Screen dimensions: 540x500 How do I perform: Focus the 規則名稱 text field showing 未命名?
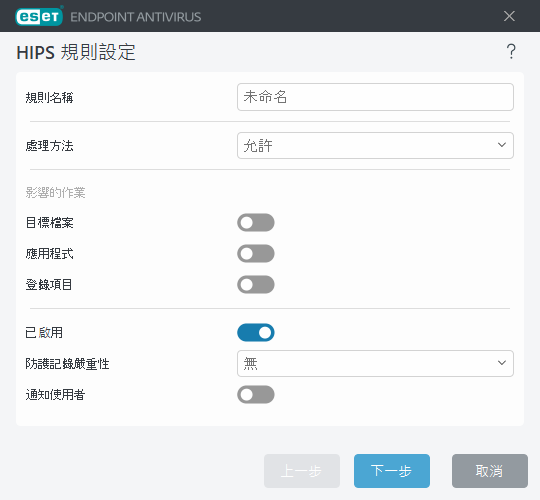point(375,97)
